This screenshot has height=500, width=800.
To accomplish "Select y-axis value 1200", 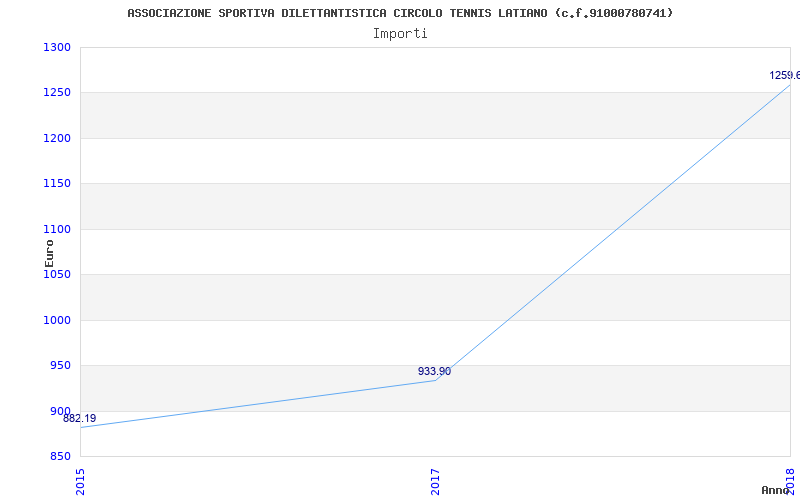I will 57,138.
